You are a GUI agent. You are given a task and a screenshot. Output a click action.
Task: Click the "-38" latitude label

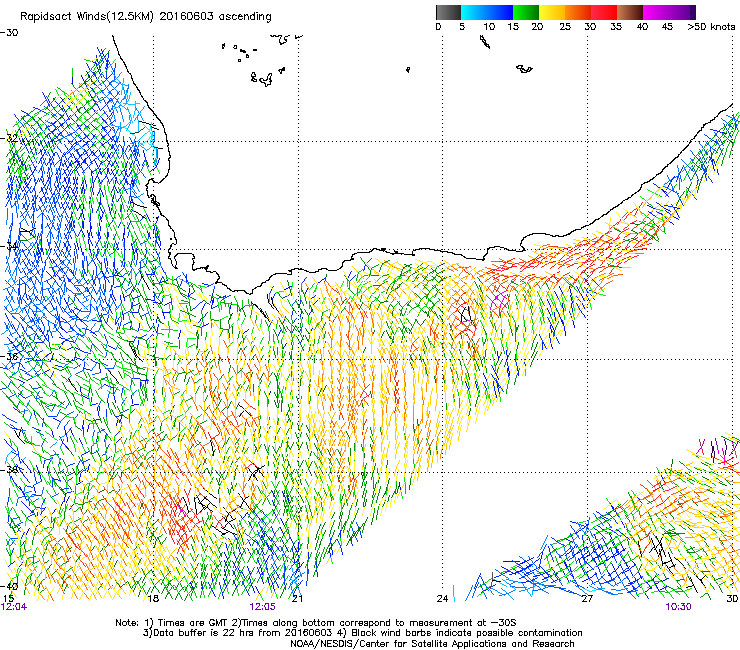click(9, 470)
